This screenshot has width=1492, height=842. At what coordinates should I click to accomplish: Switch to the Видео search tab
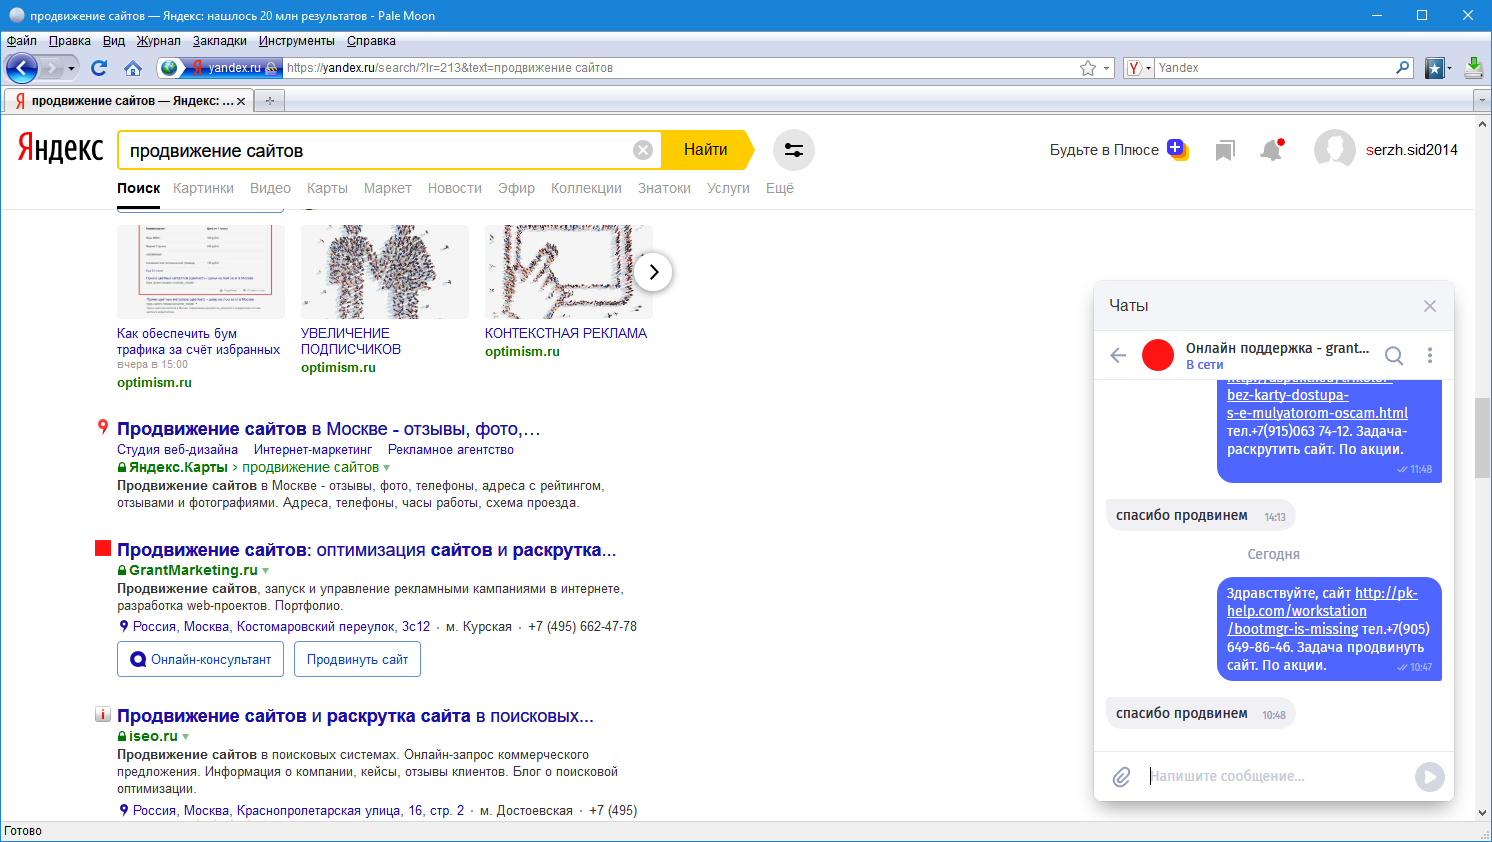[x=270, y=188]
